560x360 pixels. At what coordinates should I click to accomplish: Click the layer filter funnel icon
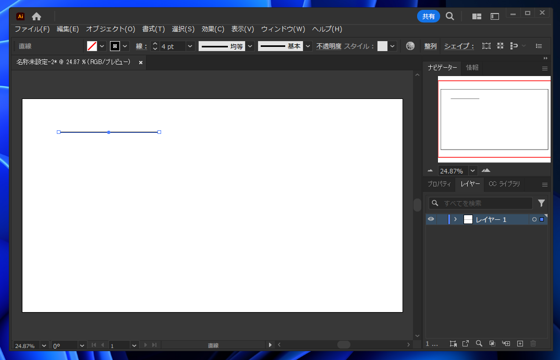[x=541, y=203]
